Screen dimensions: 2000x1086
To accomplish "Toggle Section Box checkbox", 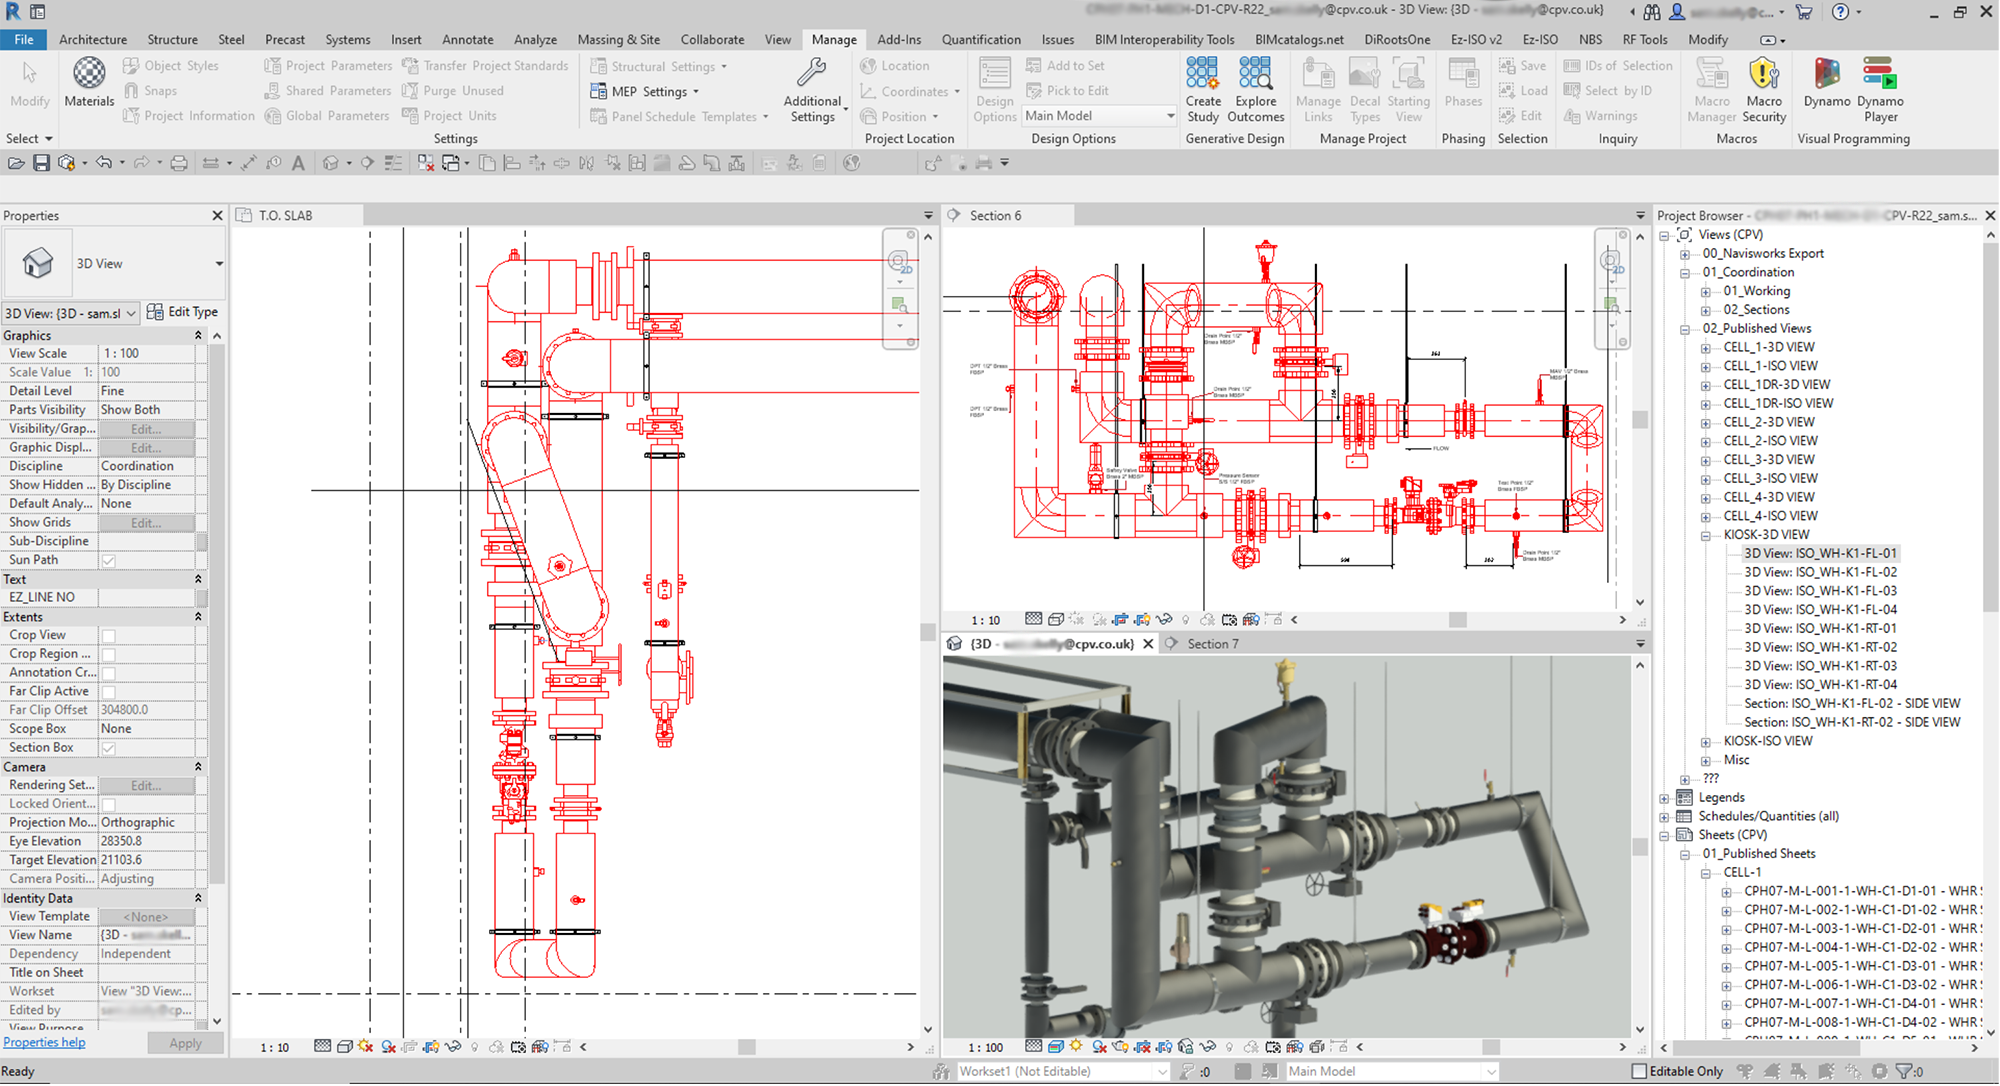I will point(109,748).
